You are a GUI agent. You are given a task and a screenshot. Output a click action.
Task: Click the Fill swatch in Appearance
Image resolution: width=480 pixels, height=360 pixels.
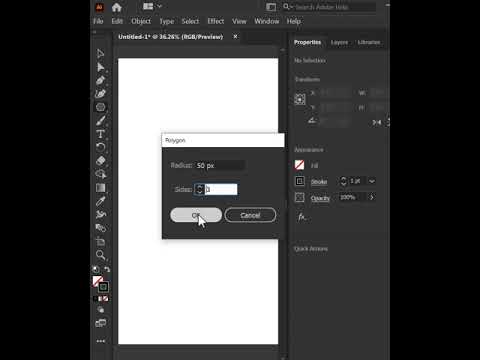pos(299,165)
